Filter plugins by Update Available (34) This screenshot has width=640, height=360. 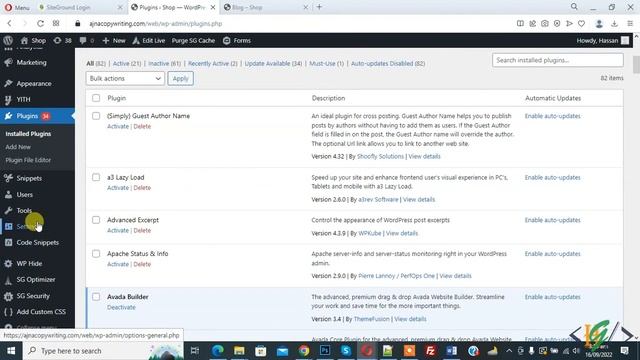[x=273, y=63]
